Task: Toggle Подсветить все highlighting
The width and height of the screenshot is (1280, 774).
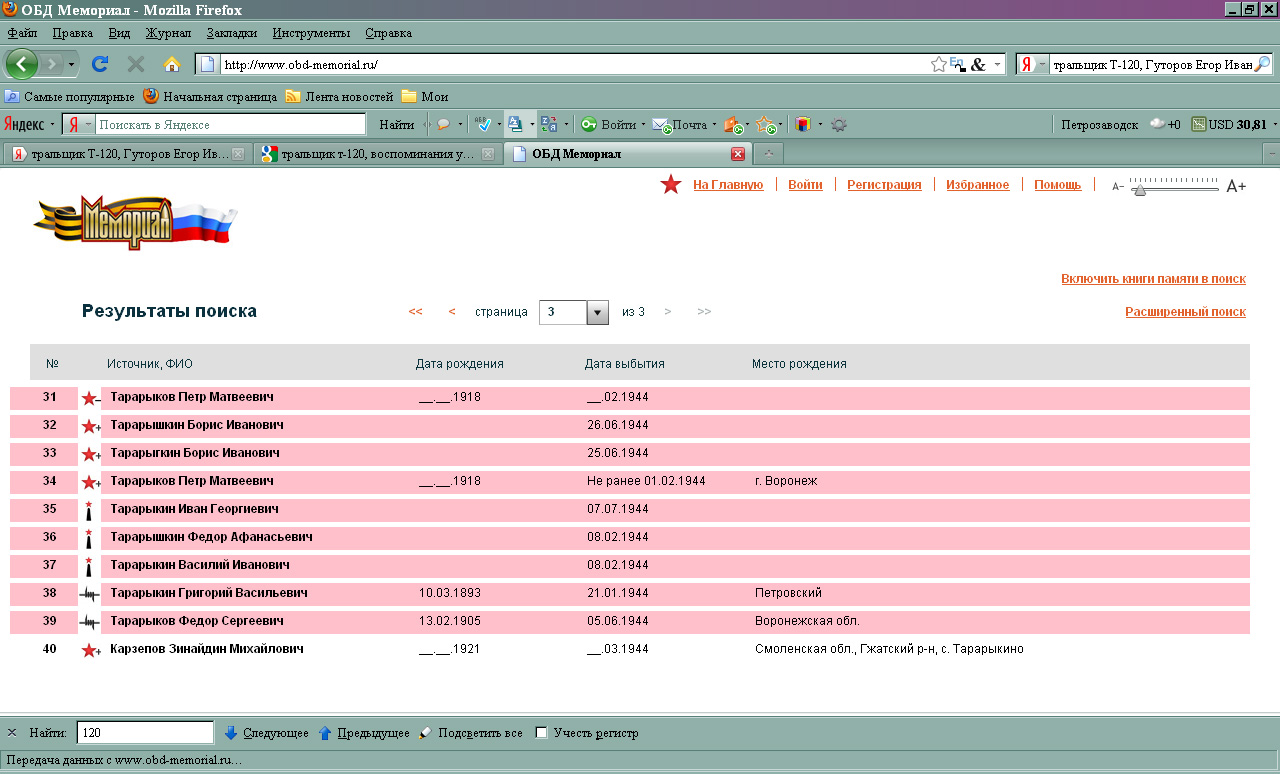Action: [425, 733]
